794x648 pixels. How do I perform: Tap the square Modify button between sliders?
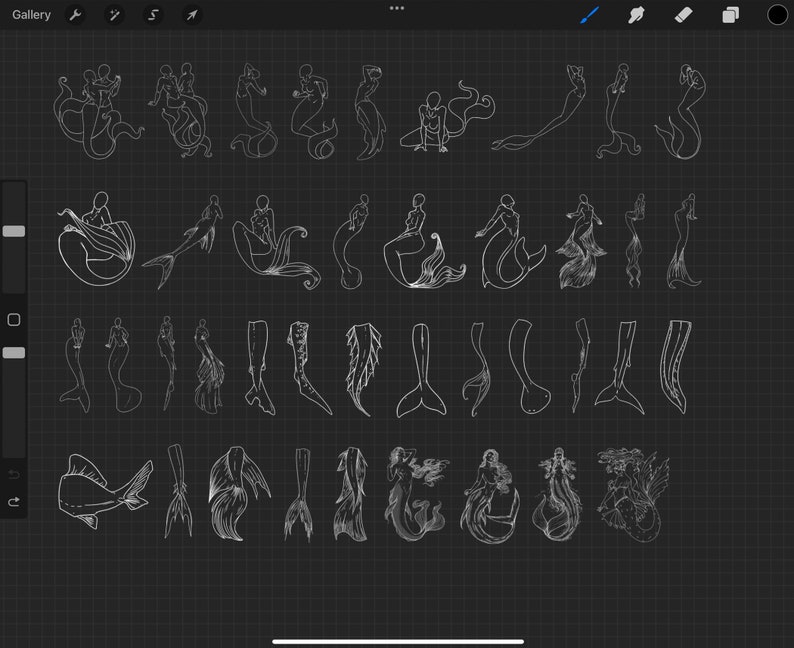14,319
